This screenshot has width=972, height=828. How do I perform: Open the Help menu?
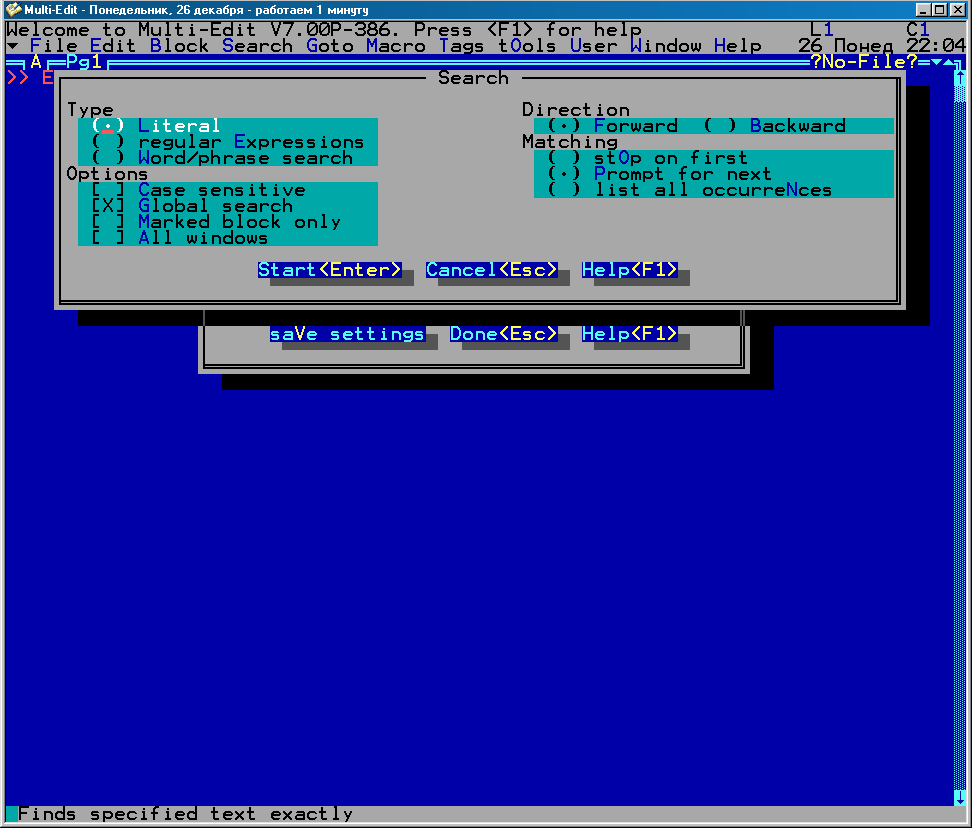click(x=738, y=46)
